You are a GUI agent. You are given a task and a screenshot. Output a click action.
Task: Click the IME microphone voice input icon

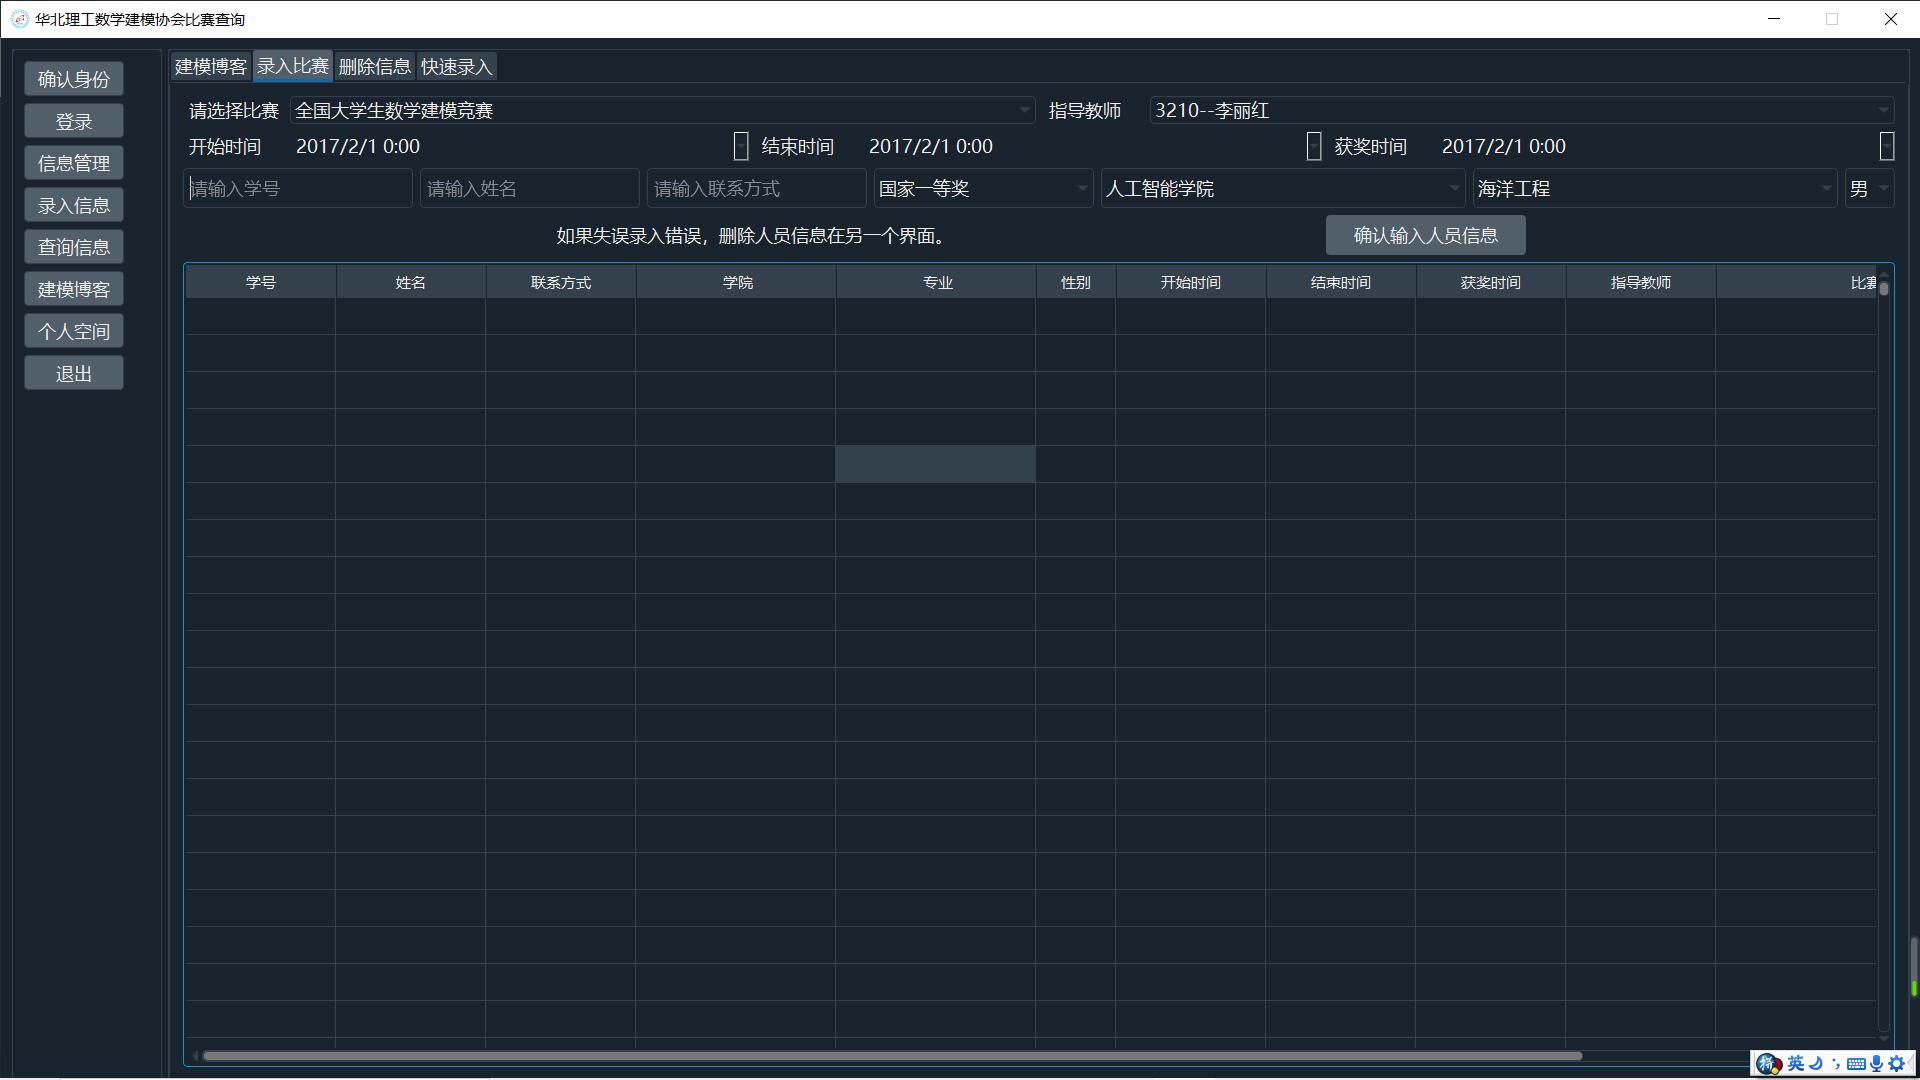[1877, 1064]
